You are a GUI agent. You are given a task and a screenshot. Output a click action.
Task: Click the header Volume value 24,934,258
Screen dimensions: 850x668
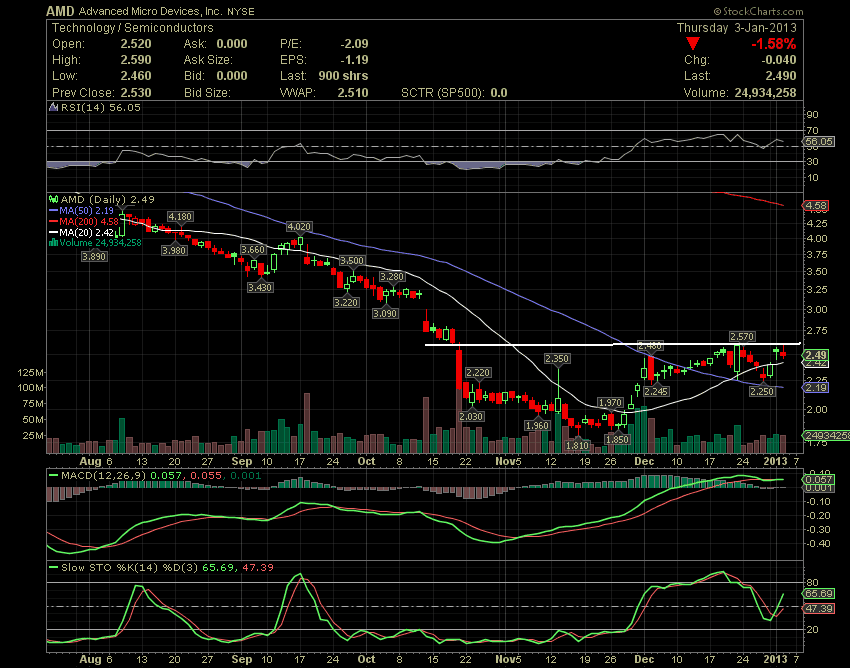765,93
